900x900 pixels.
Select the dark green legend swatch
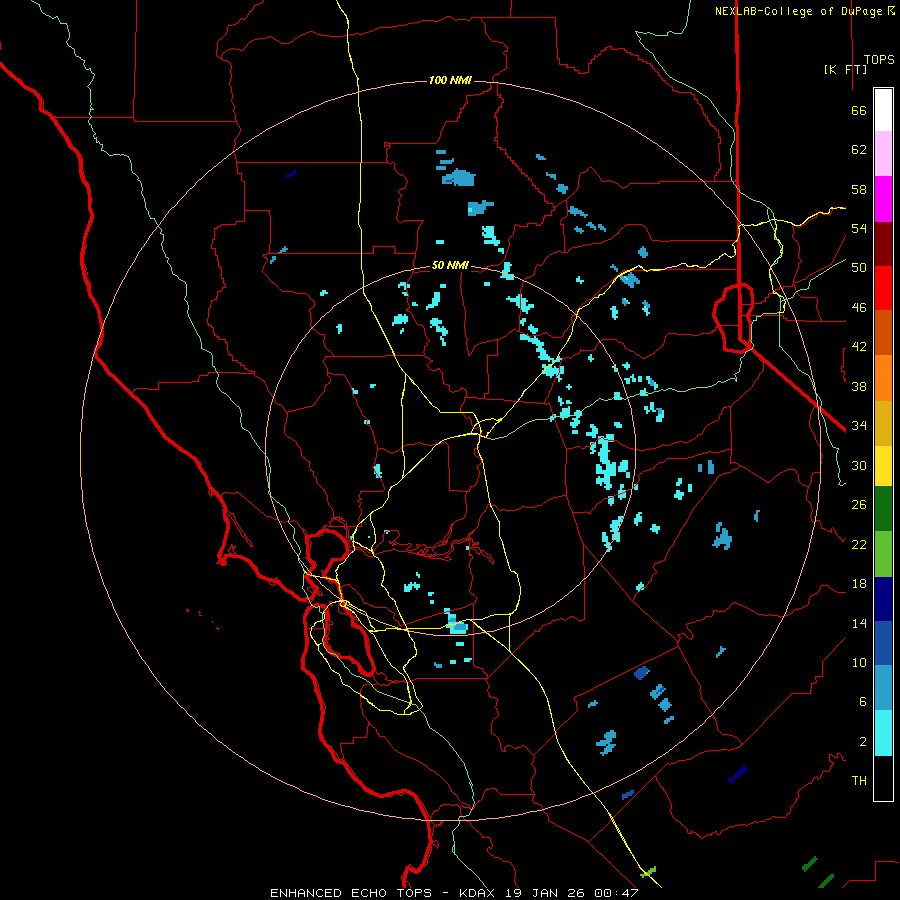tap(883, 509)
